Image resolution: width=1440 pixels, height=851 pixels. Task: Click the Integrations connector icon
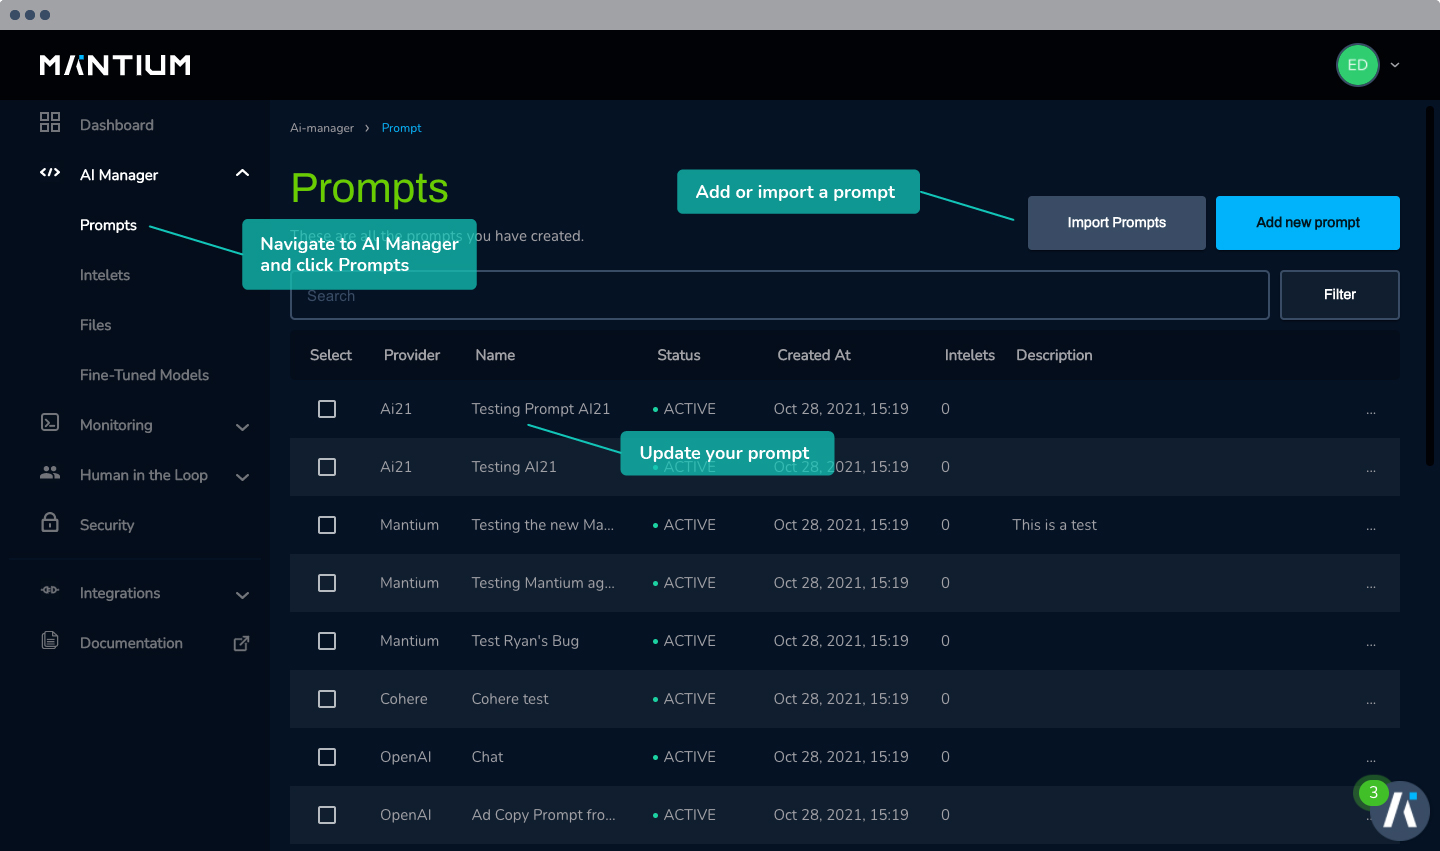(x=50, y=590)
